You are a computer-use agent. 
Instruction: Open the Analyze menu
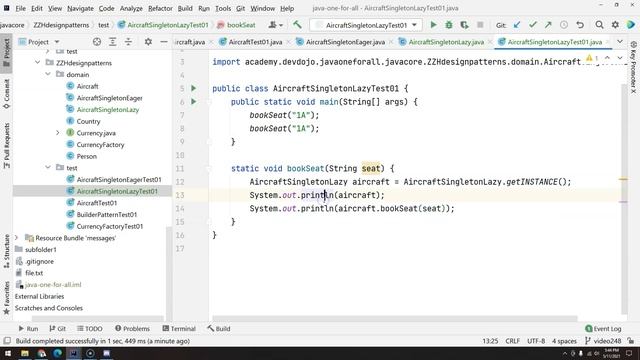pos(131,8)
